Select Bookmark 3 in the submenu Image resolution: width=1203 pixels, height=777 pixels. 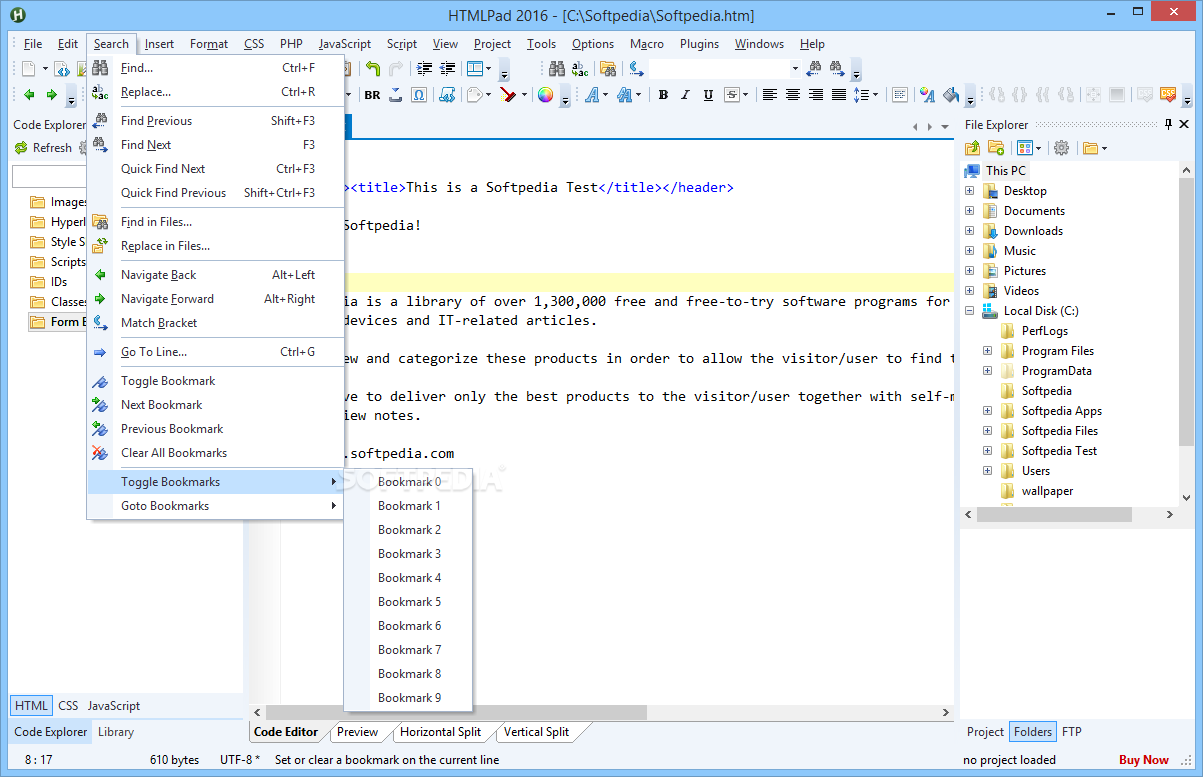pyautogui.click(x=408, y=554)
